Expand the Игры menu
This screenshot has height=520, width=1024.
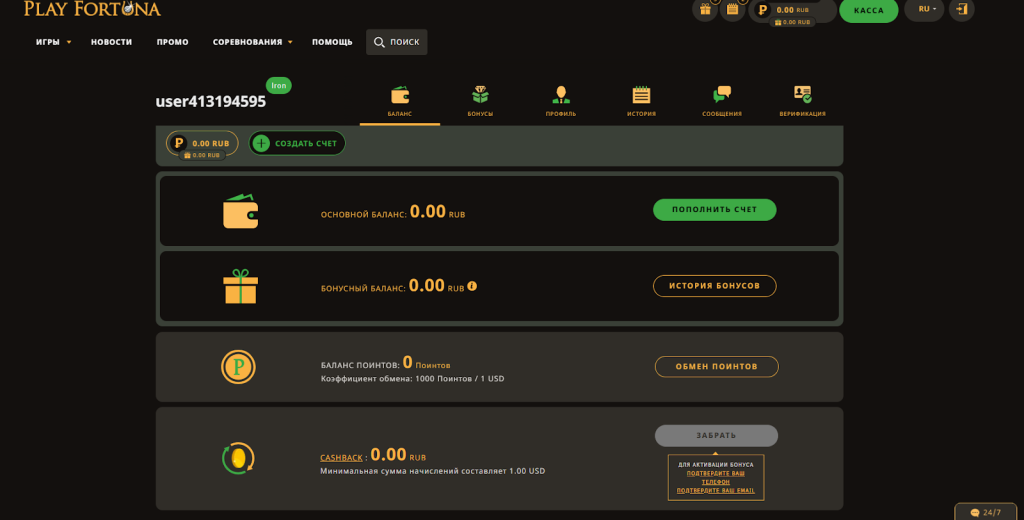(x=54, y=42)
